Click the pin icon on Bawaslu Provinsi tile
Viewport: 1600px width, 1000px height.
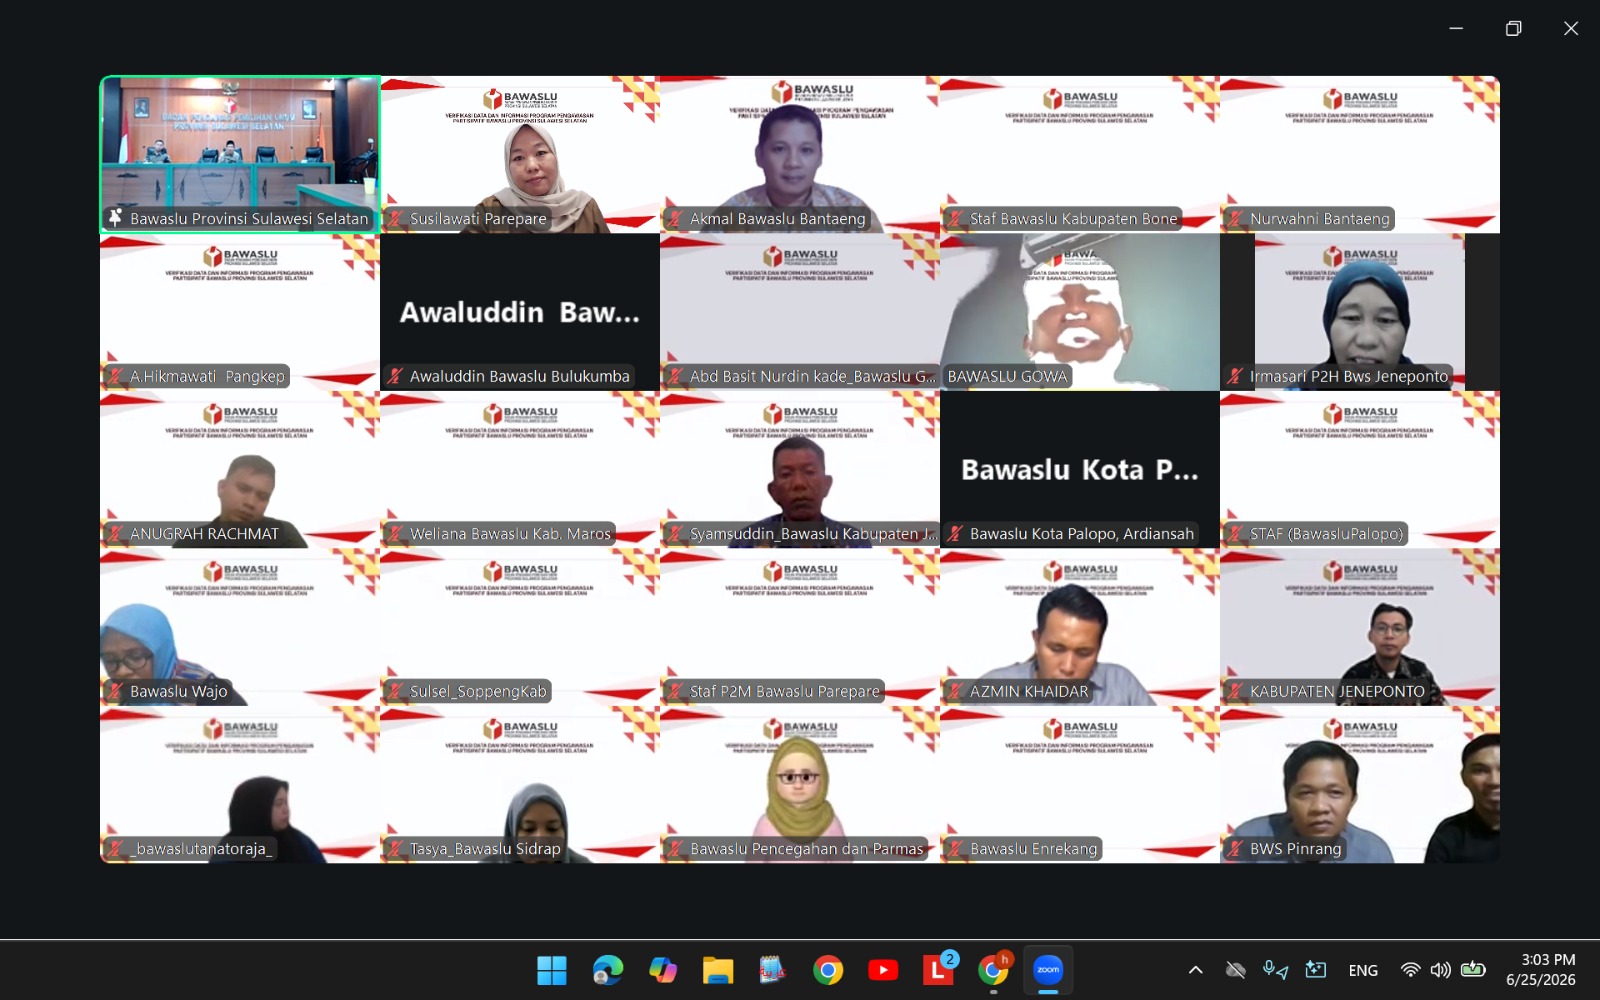tap(115, 218)
